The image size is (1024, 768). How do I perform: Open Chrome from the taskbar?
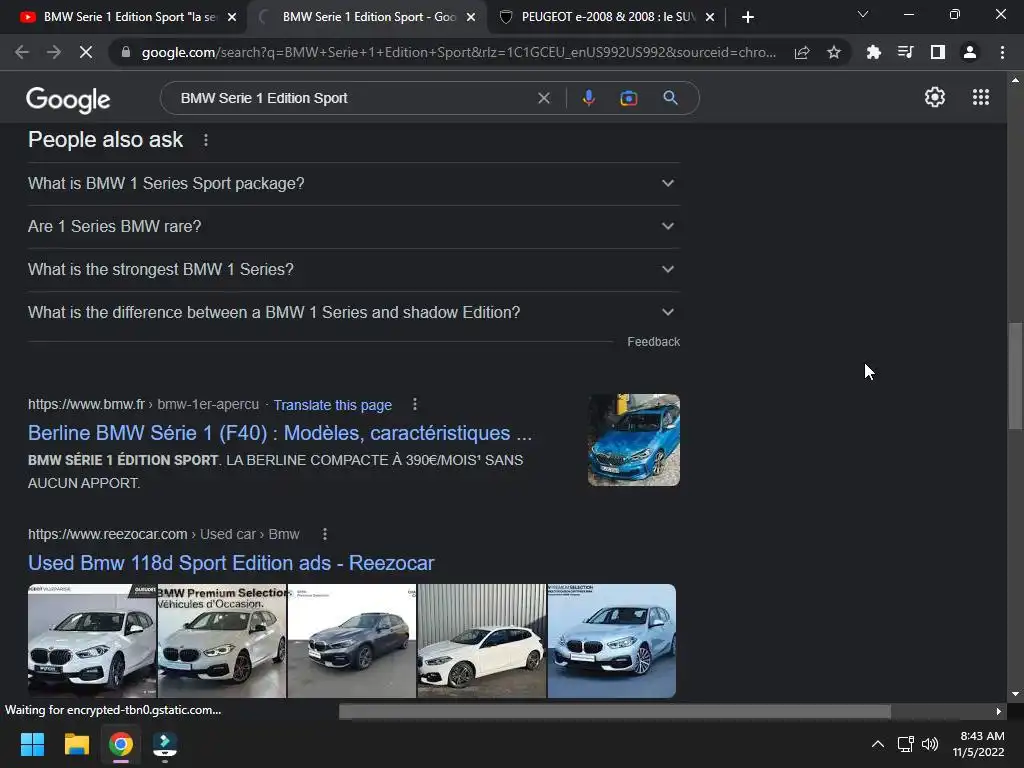tap(121, 744)
